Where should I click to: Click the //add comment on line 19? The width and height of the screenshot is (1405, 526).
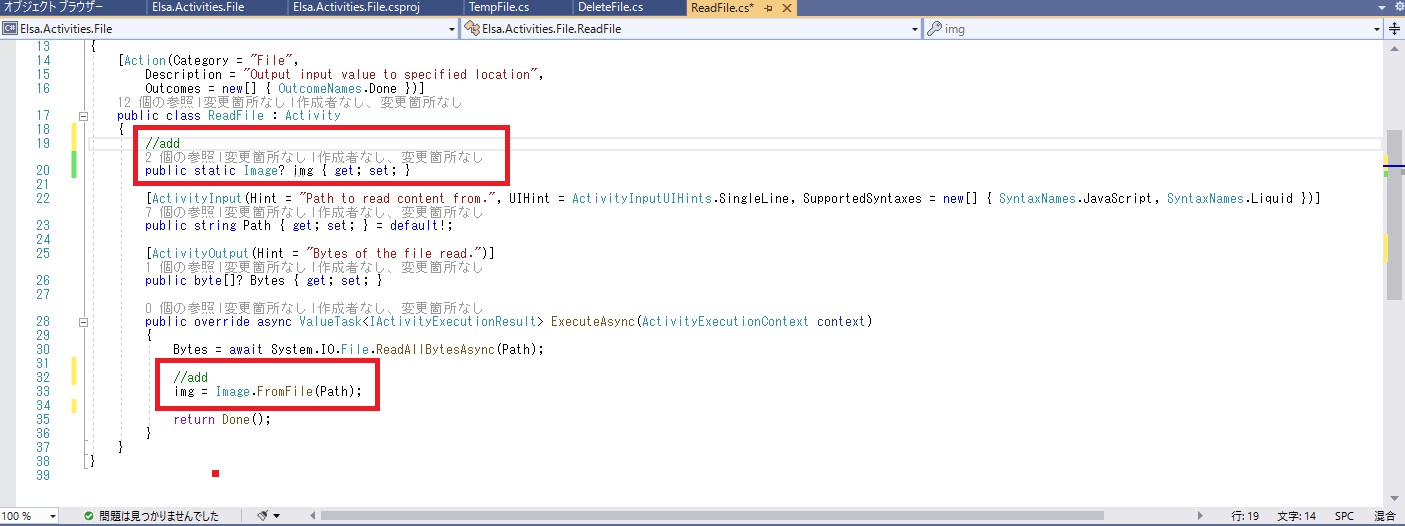162,143
